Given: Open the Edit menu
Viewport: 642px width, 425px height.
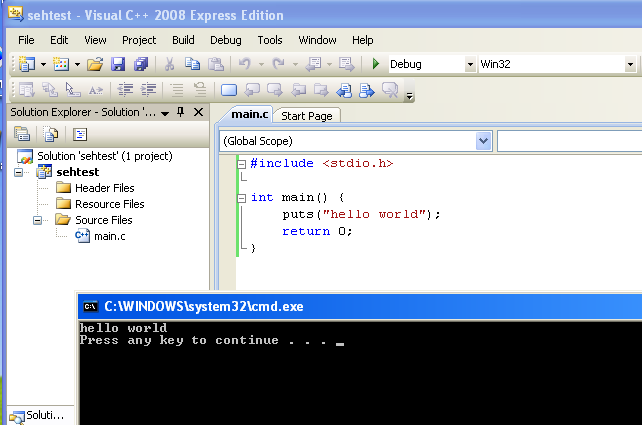Looking at the screenshot, I should point(59,40).
